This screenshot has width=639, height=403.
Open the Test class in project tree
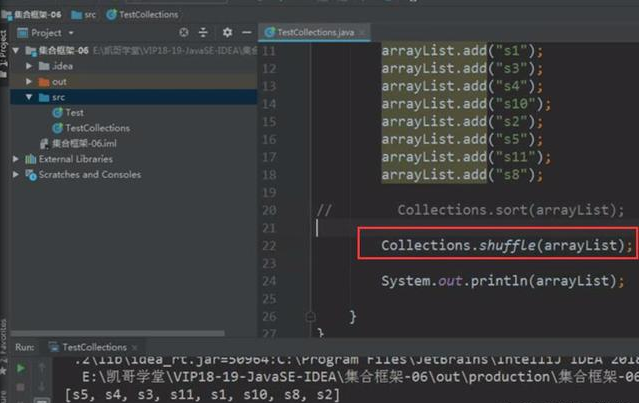coord(74,113)
